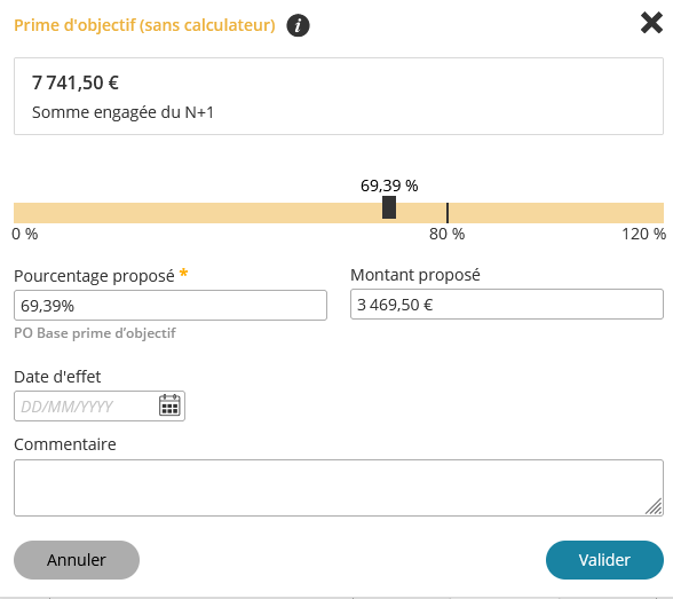
Task: Click the info icon beside the title
Action: point(297,26)
